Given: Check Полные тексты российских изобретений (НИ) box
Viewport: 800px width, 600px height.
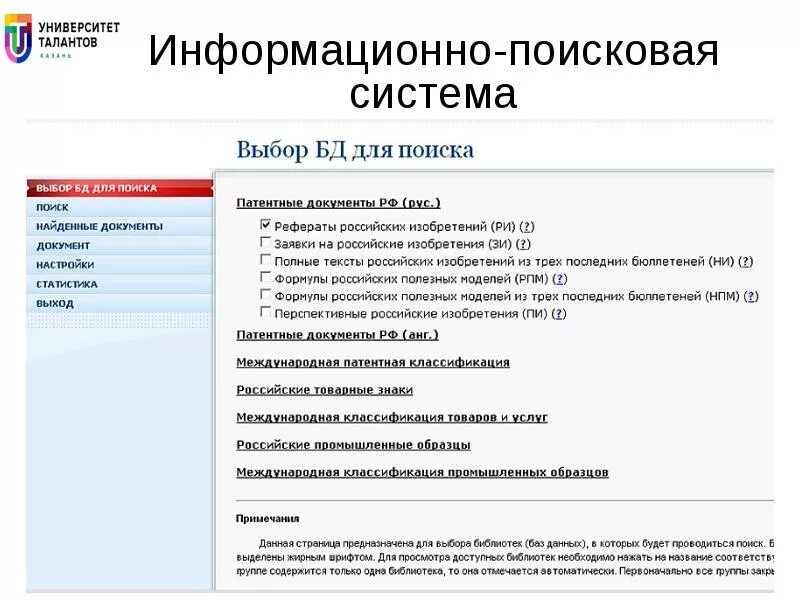Looking at the screenshot, I should pos(265,259).
